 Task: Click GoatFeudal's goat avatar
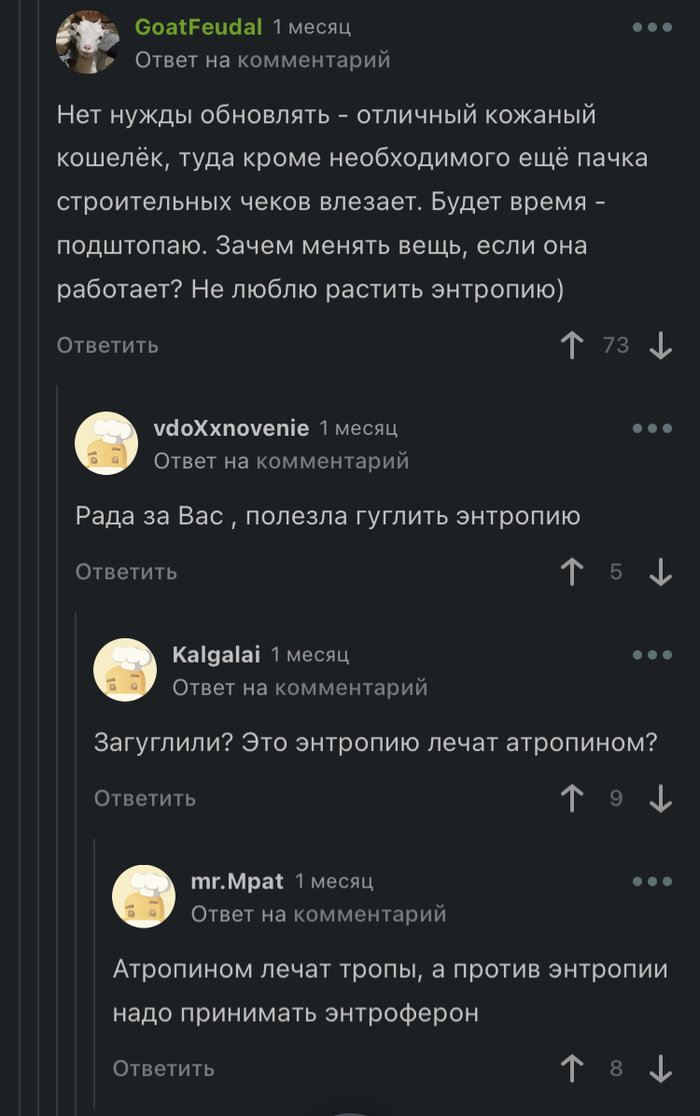[88, 44]
